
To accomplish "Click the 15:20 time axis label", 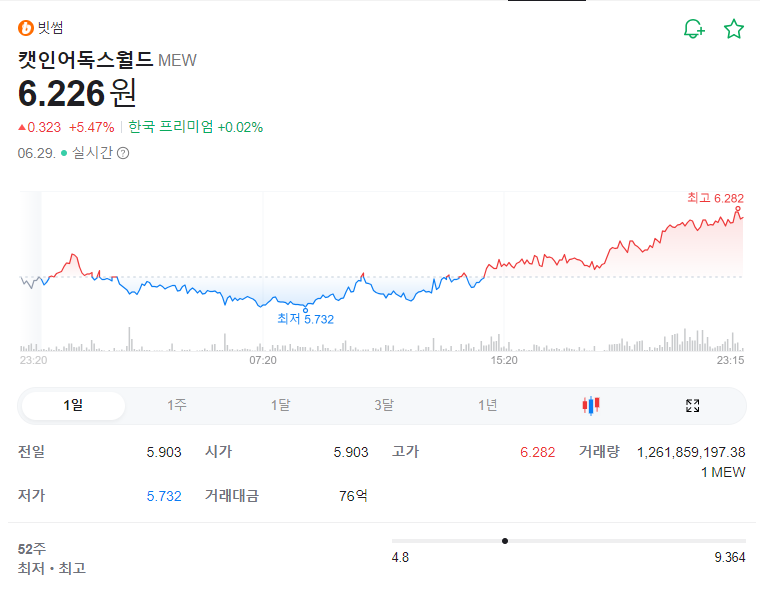I will (x=504, y=360).
